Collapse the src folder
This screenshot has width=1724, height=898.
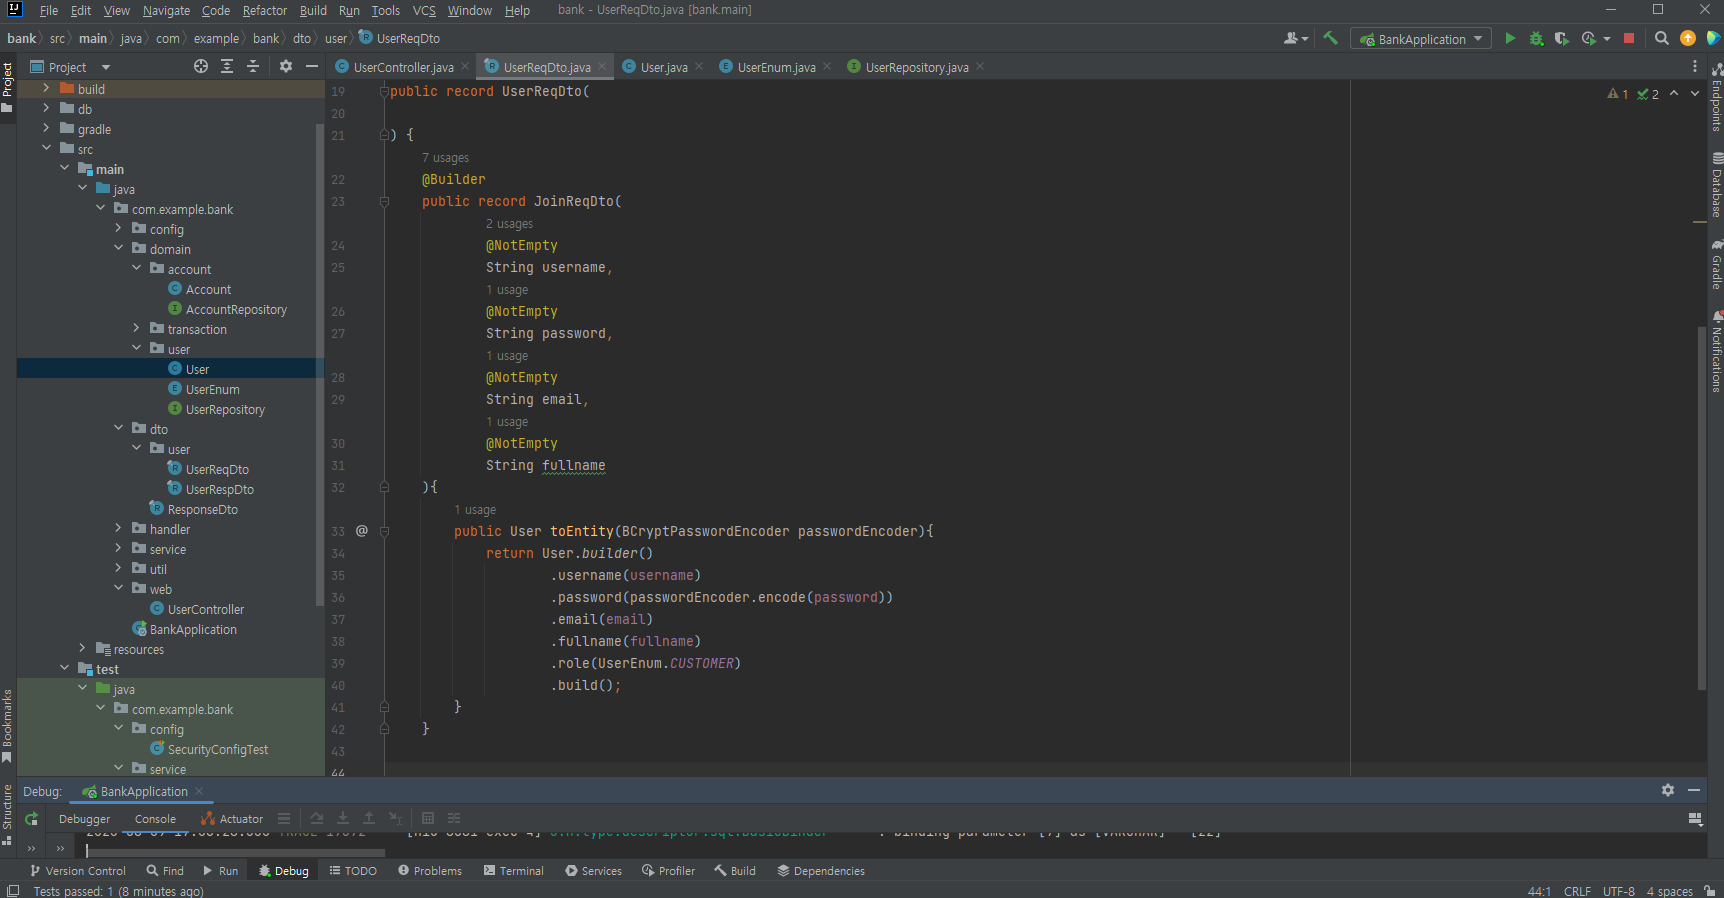46,149
